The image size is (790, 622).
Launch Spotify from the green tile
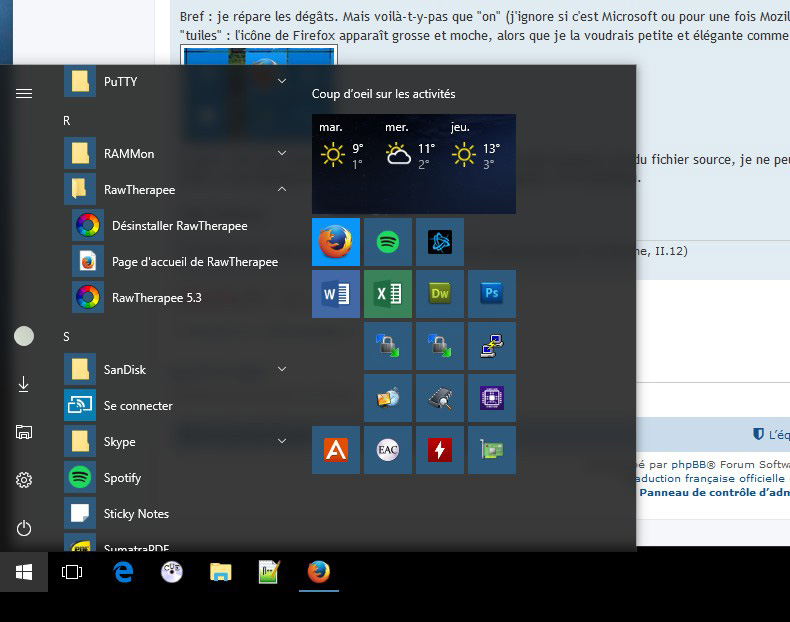point(388,242)
